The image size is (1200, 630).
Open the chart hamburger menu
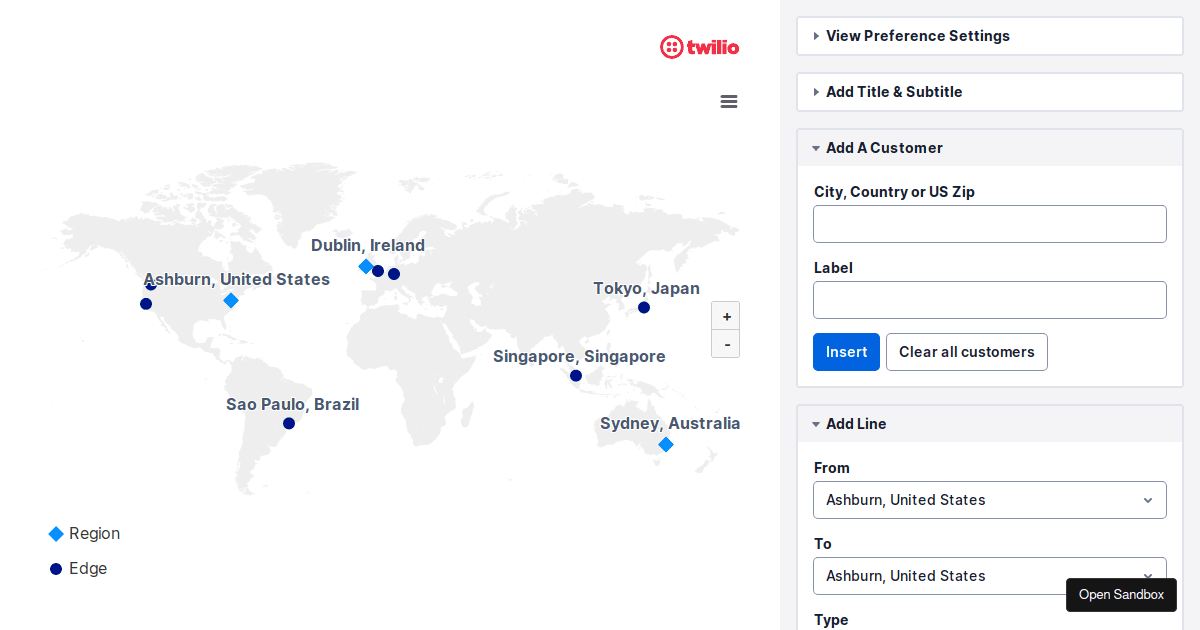[x=729, y=101]
